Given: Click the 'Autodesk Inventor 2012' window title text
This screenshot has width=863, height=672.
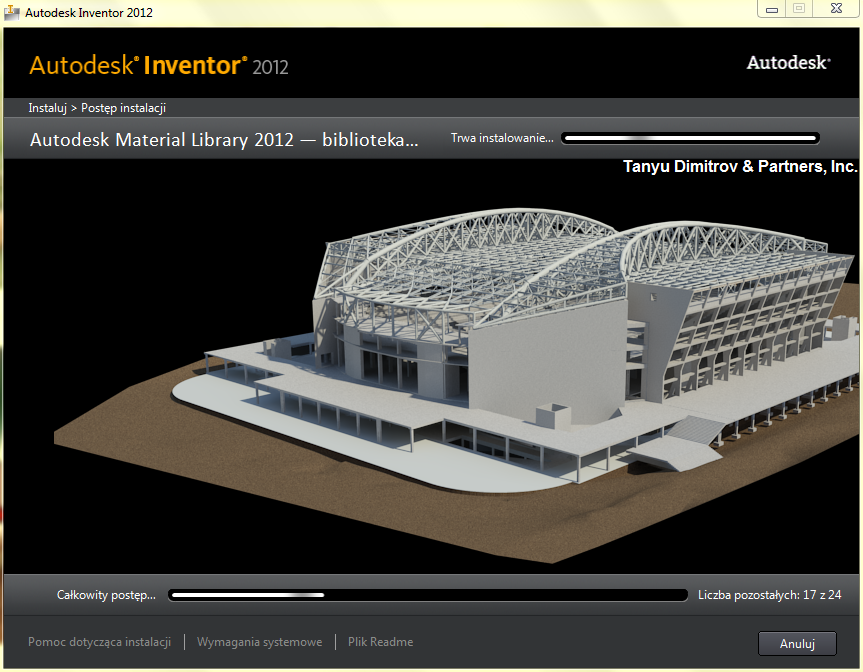Looking at the screenshot, I should (89, 13).
